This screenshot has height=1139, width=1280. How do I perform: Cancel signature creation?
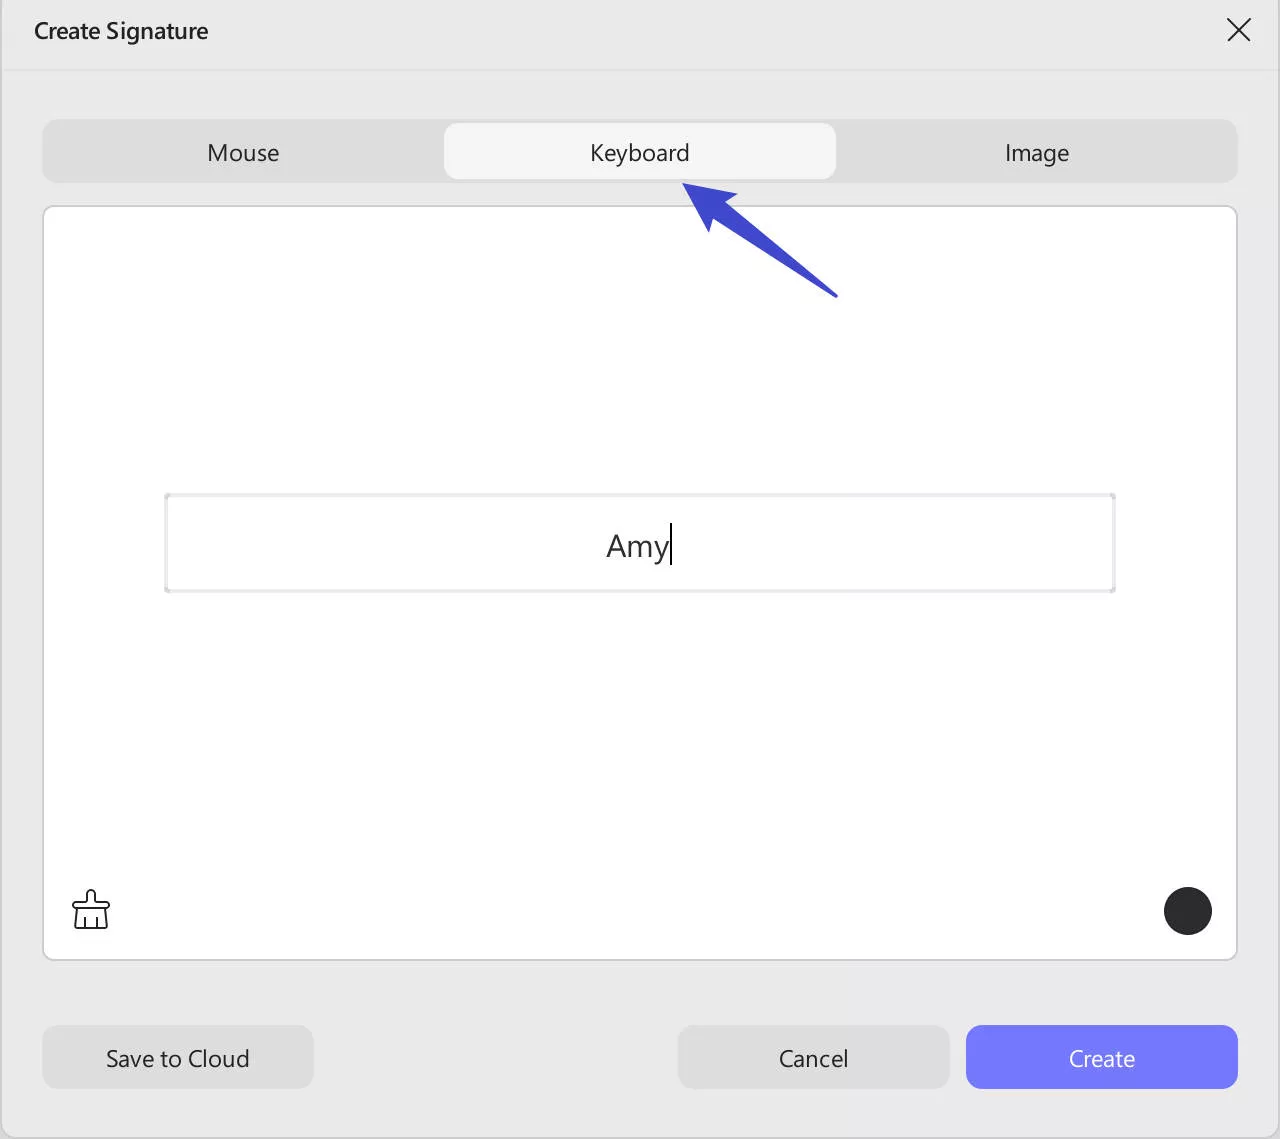[x=813, y=1057]
